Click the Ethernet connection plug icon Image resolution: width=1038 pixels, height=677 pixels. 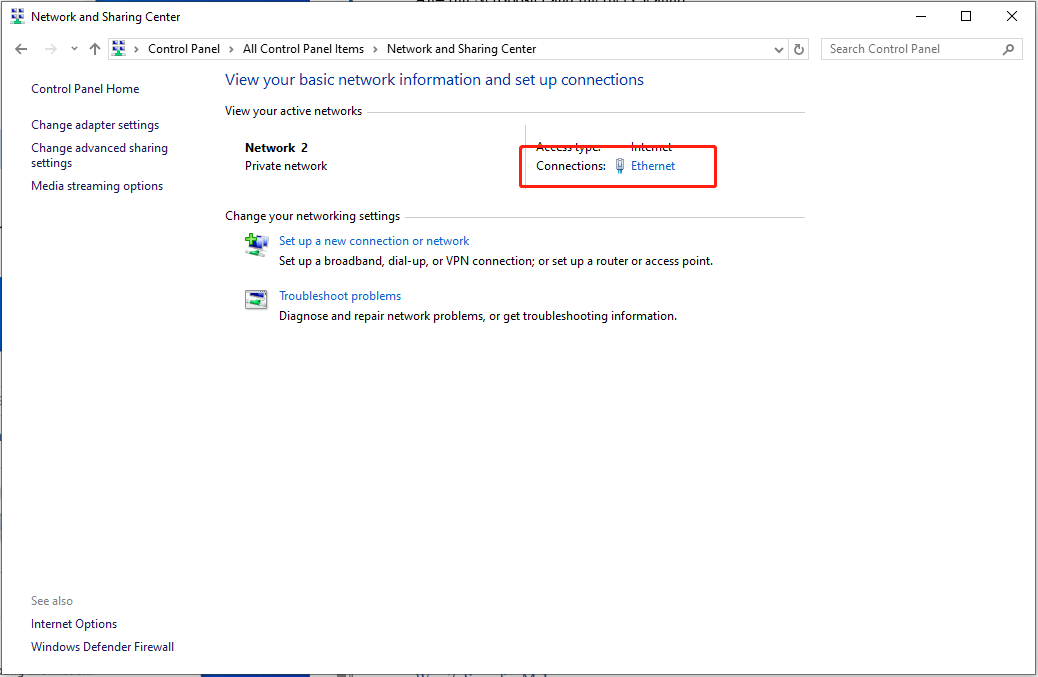click(x=620, y=166)
